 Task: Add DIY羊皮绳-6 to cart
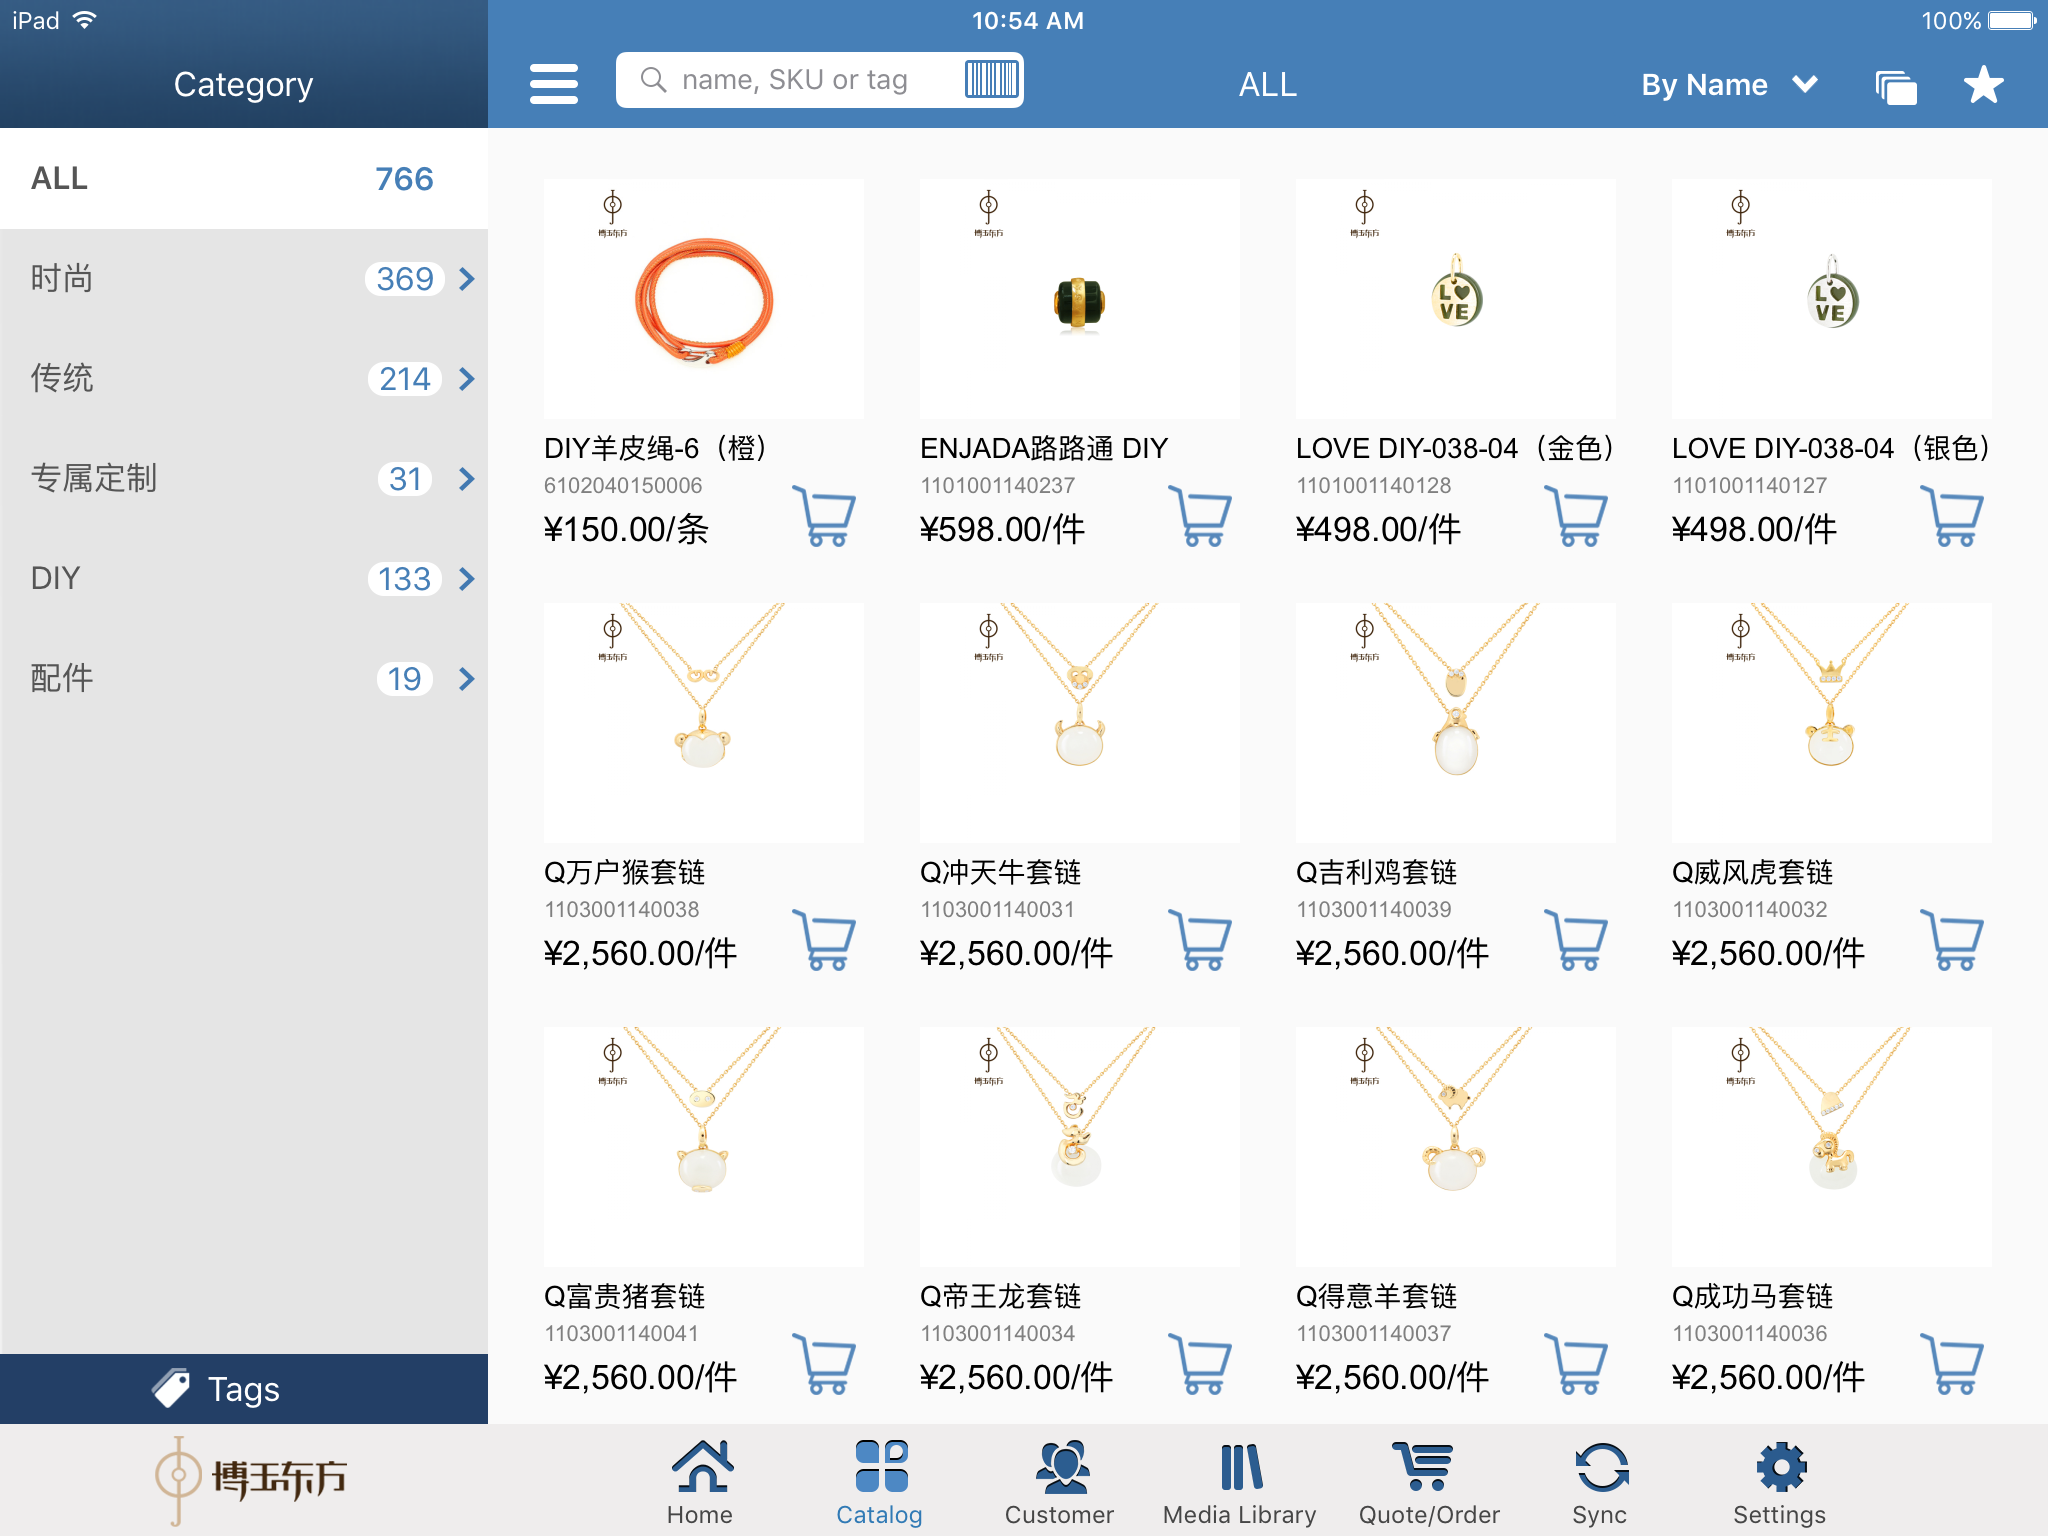click(x=825, y=515)
